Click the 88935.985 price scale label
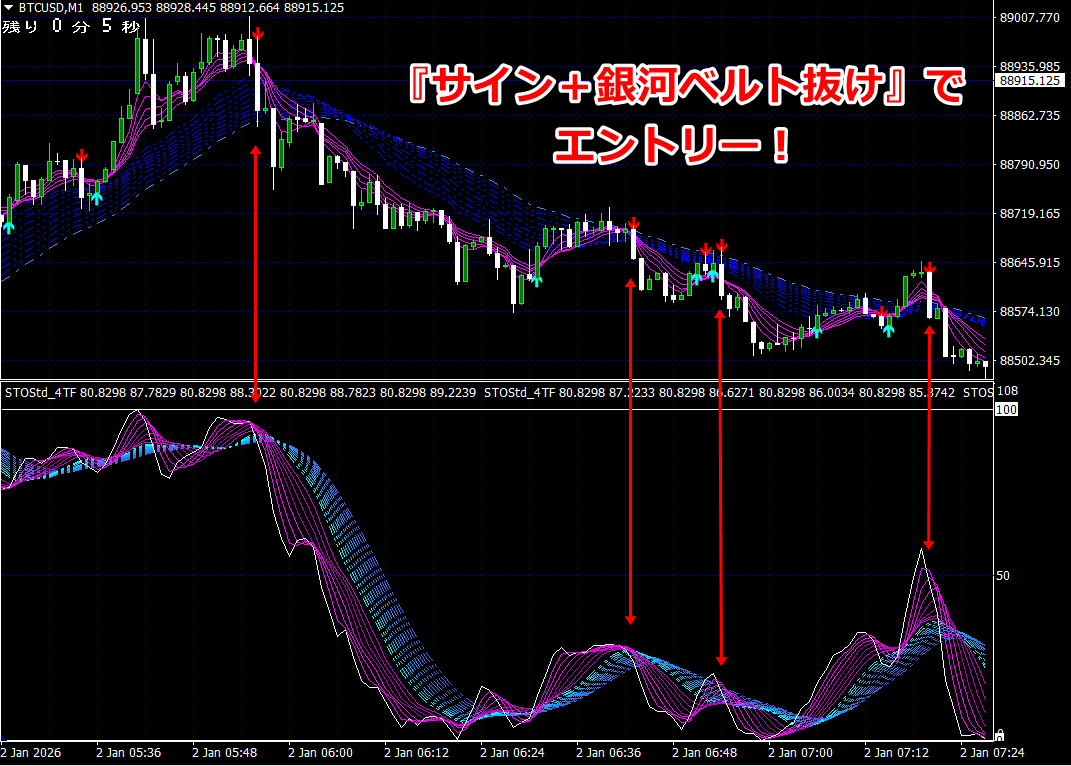 tap(1029, 66)
